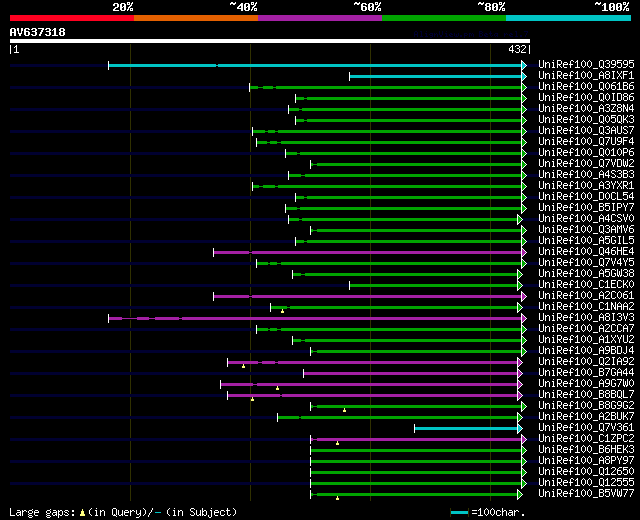The width and height of the screenshot is (640, 520).
Task: Click the AV637318 query sequence name
Action: 38,32
